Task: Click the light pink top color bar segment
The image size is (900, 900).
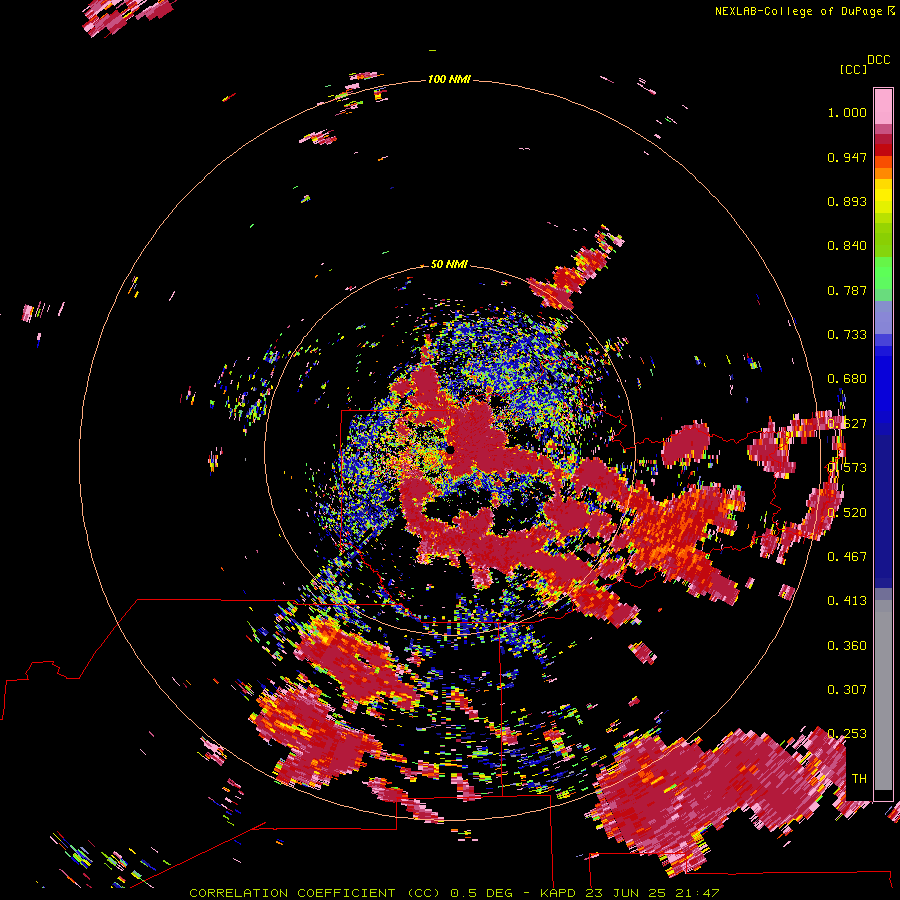Action: [x=883, y=106]
